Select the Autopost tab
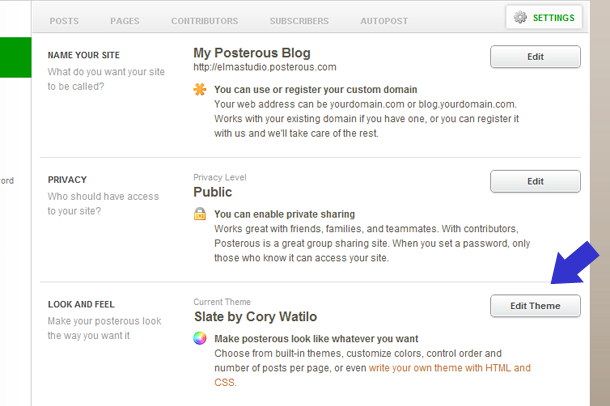Screen dimensions: 610x406 coord(384,21)
